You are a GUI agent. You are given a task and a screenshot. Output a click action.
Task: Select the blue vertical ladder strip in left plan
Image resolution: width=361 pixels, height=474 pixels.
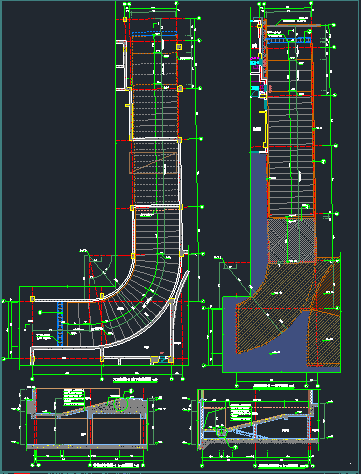[60, 323]
